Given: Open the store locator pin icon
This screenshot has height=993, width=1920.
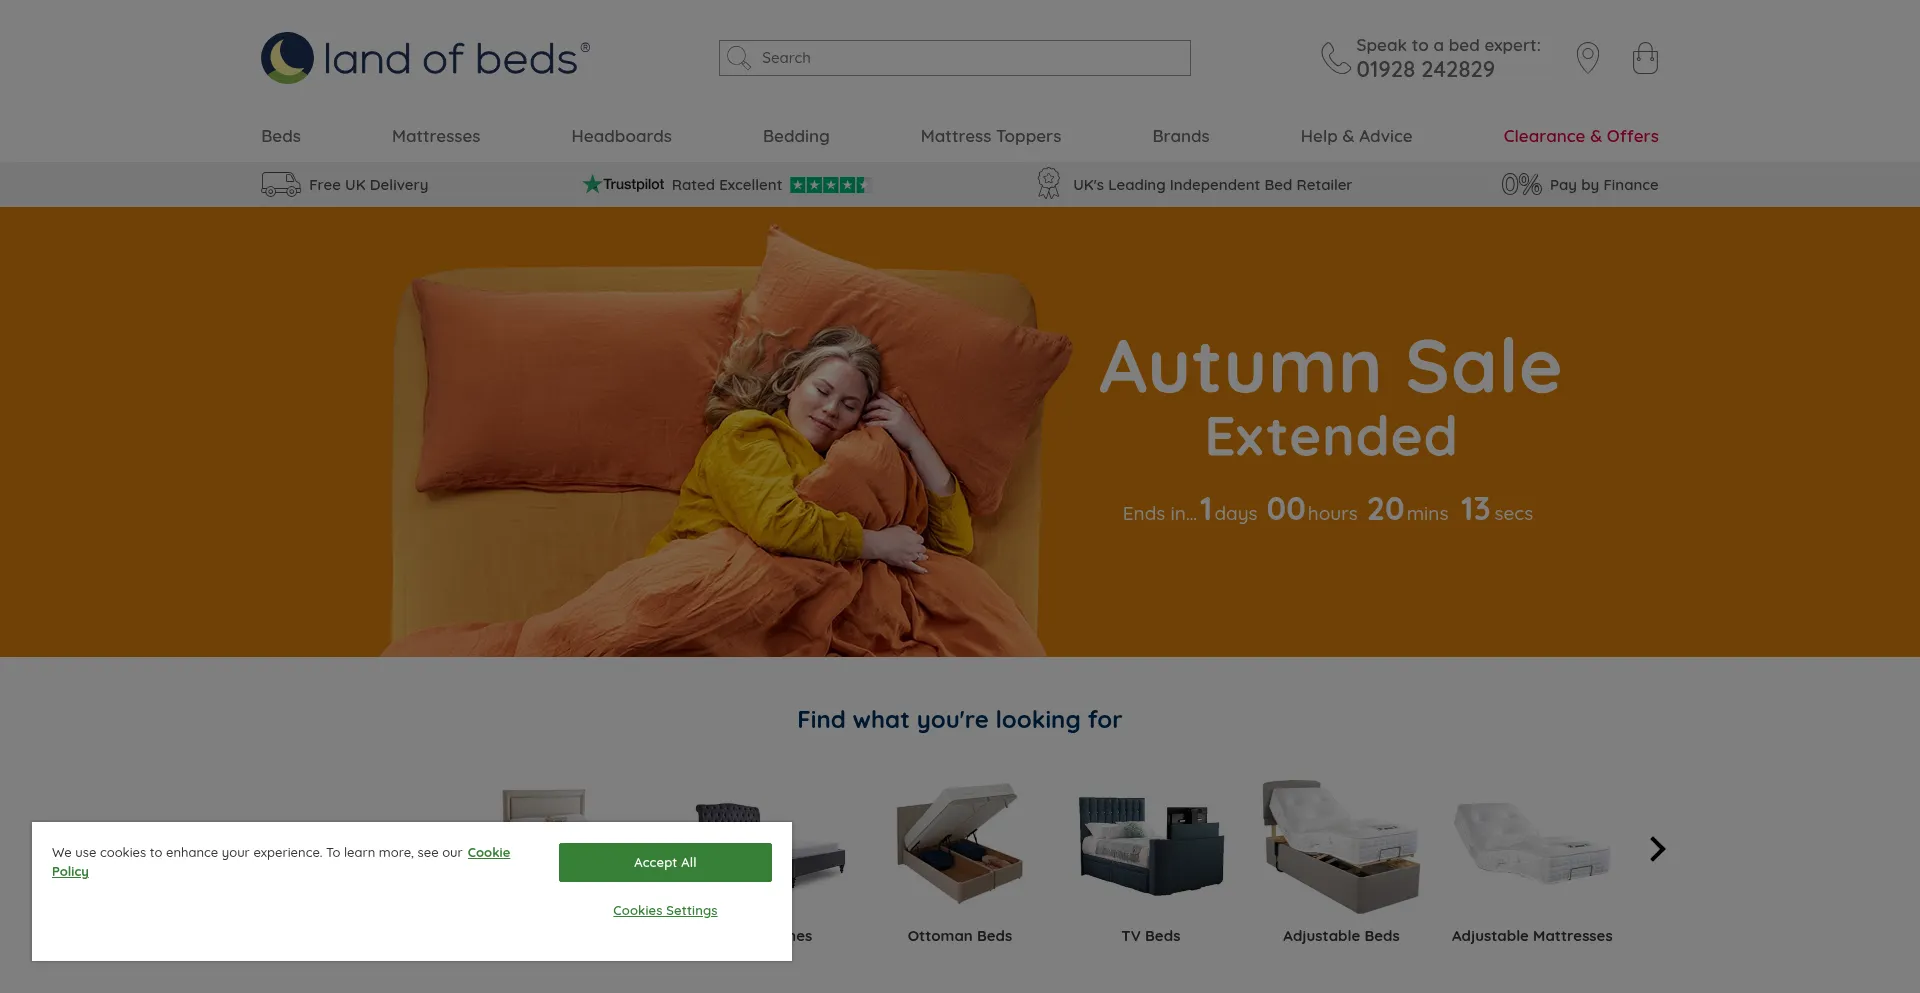Looking at the screenshot, I should pos(1587,58).
